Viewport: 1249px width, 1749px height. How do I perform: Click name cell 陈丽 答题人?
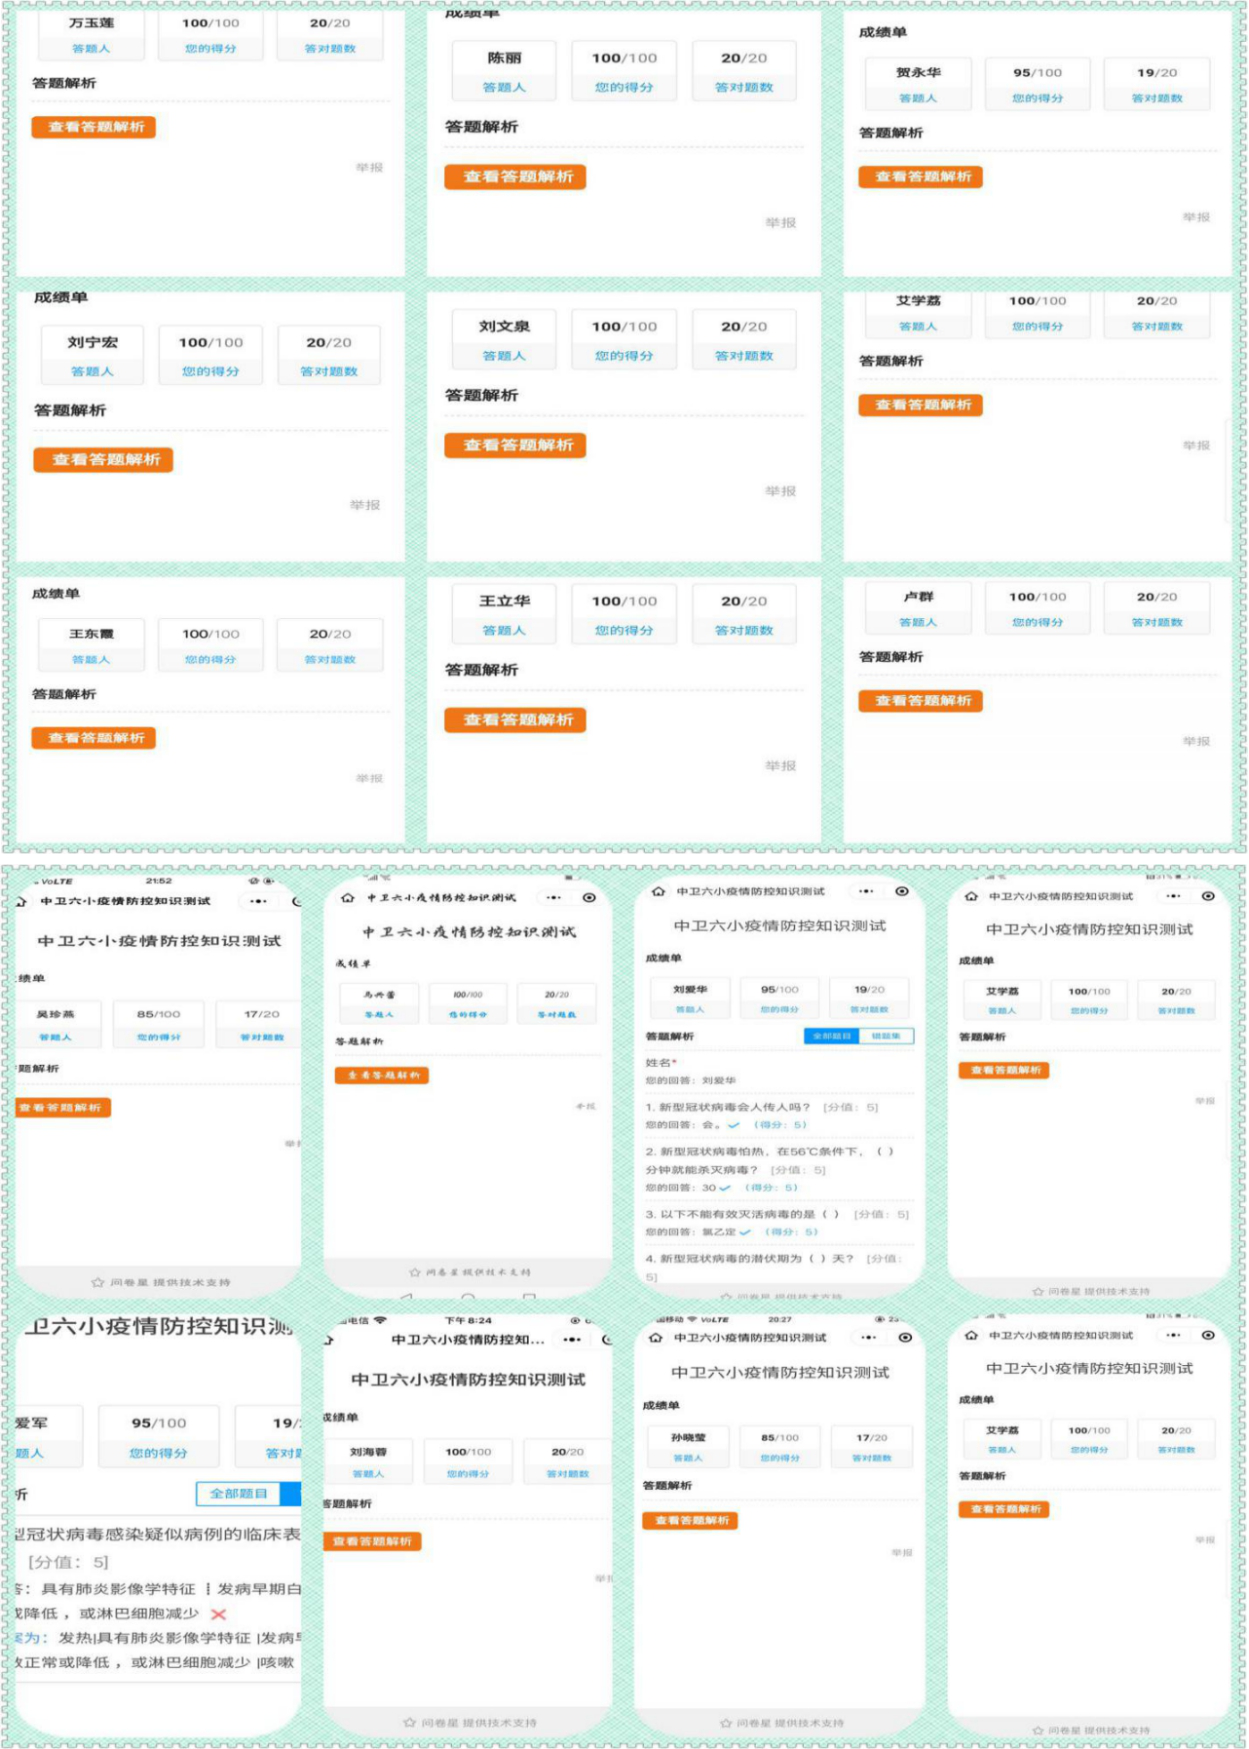point(504,71)
